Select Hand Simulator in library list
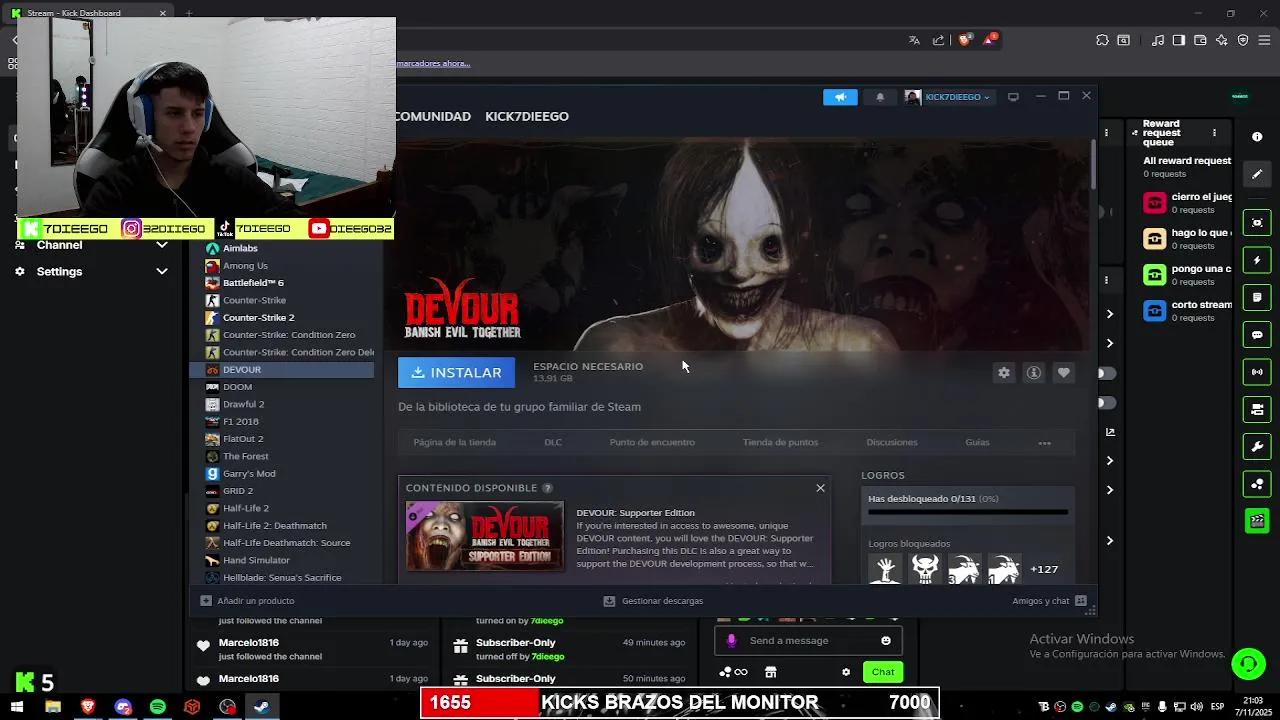The height and width of the screenshot is (720, 1280). coord(256,560)
